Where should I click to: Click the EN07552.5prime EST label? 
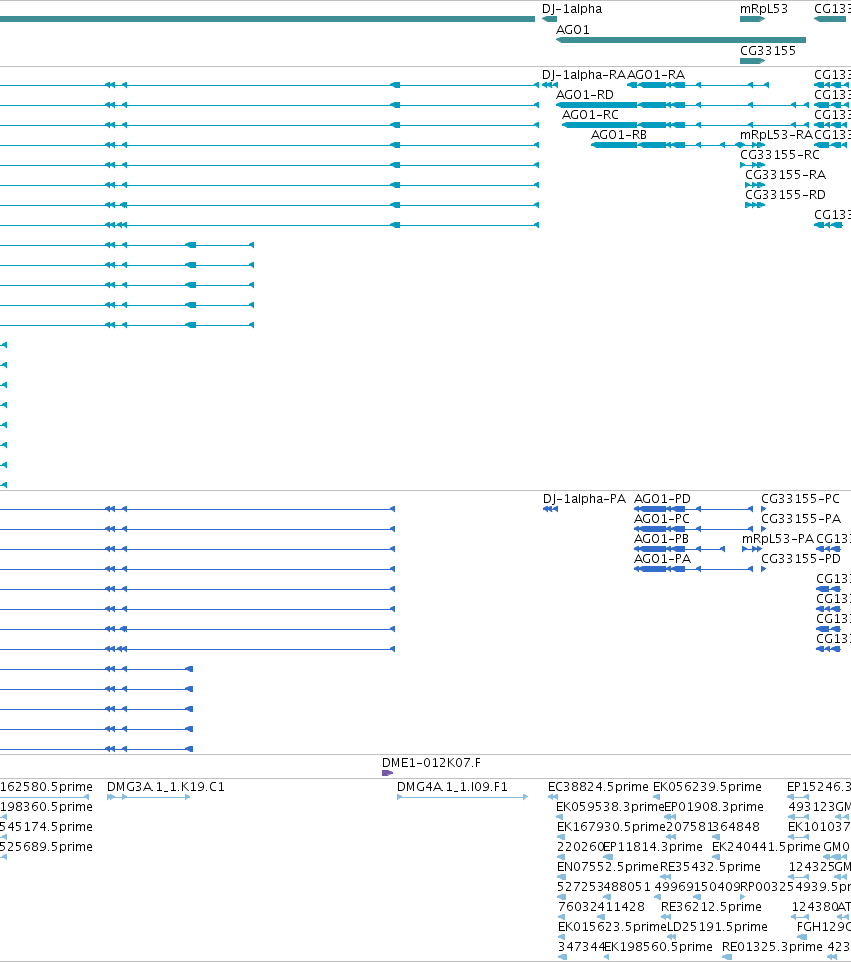(607, 866)
